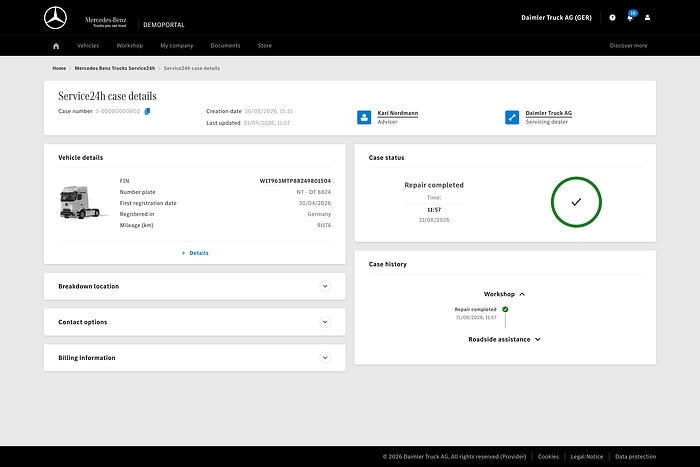Click the Repair completed status heading
The height and width of the screenshot is (467, 700).
pyautogui.click(x=434, y=185)
